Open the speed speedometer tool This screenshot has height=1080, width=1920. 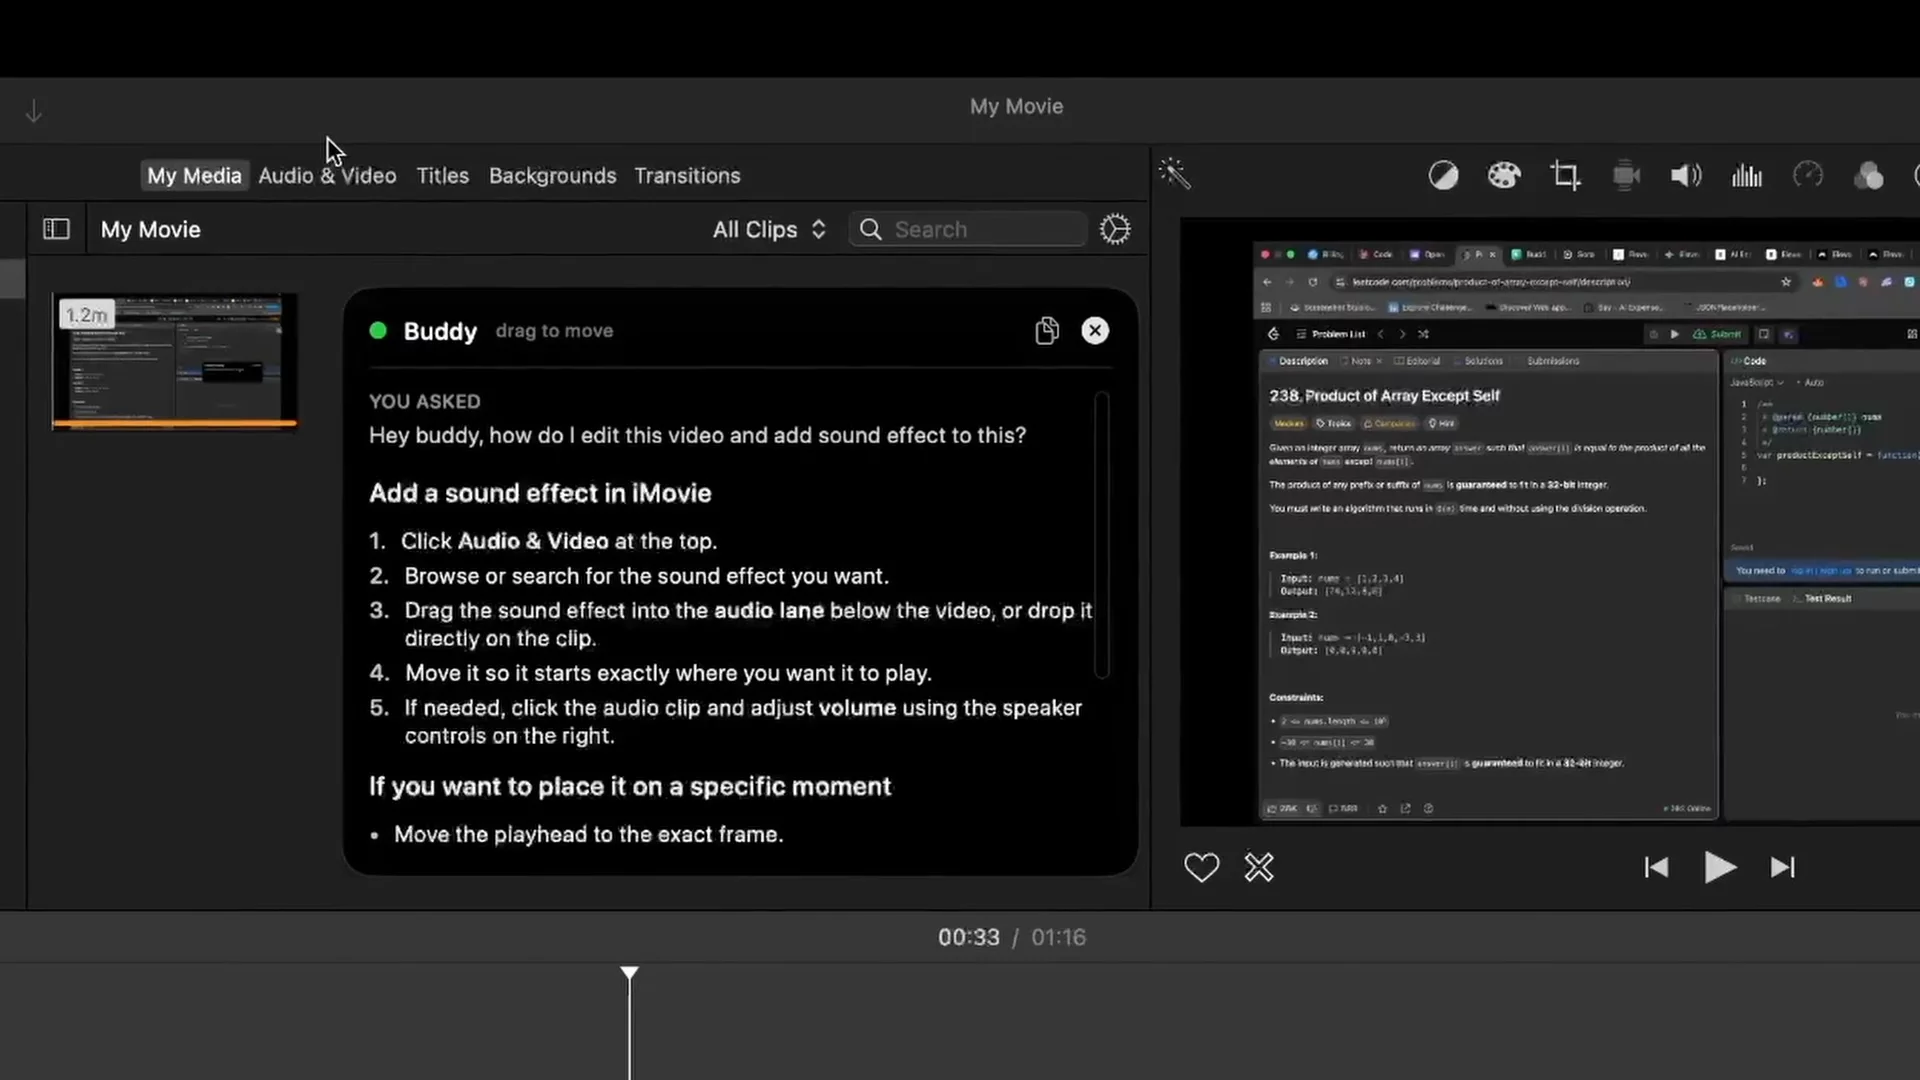click(1808, 176)
